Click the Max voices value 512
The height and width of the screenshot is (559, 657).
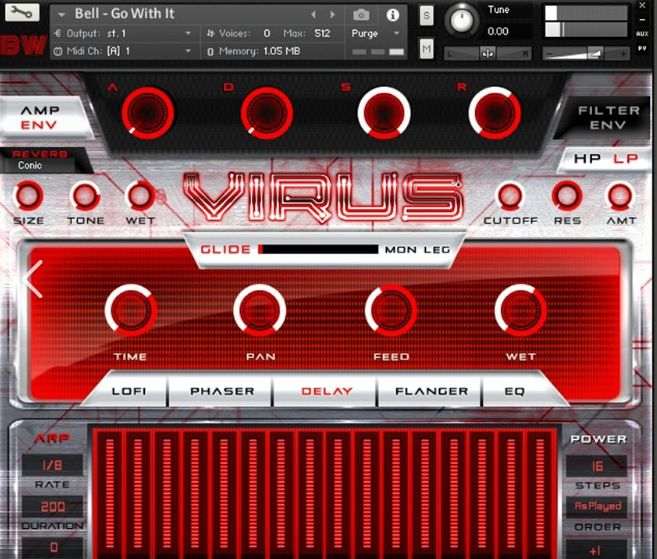click(322, 34)
